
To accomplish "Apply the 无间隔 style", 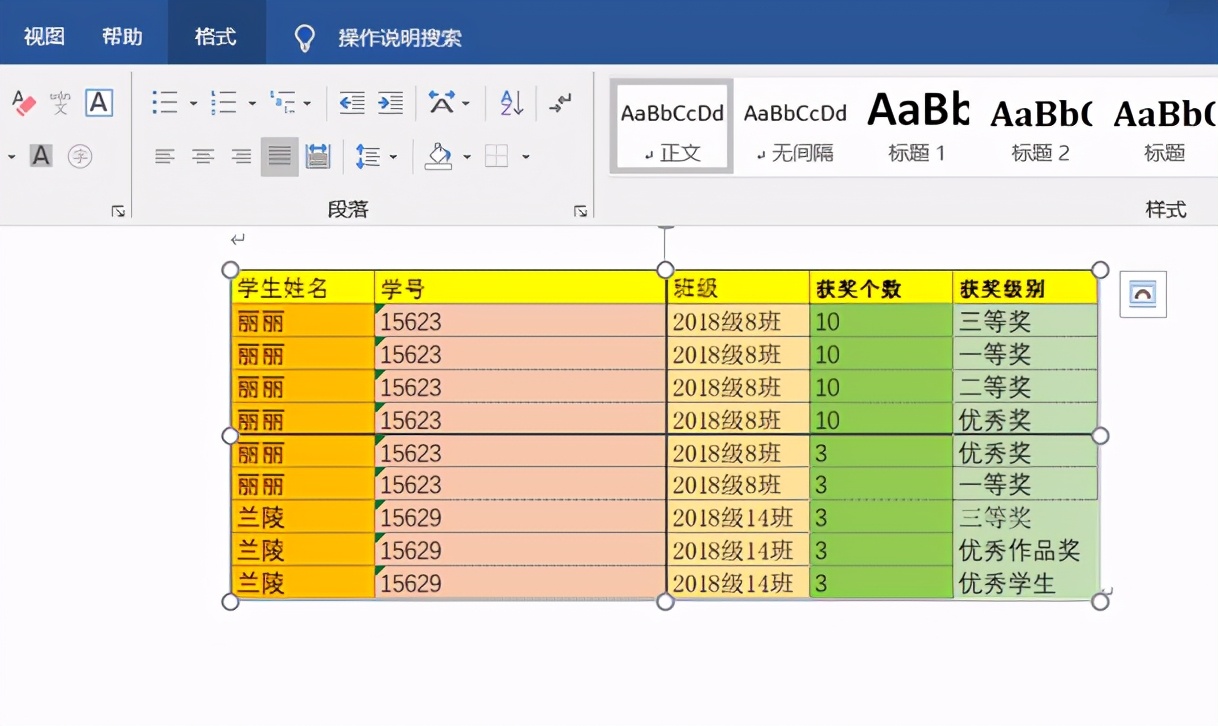I will [795, 127].
